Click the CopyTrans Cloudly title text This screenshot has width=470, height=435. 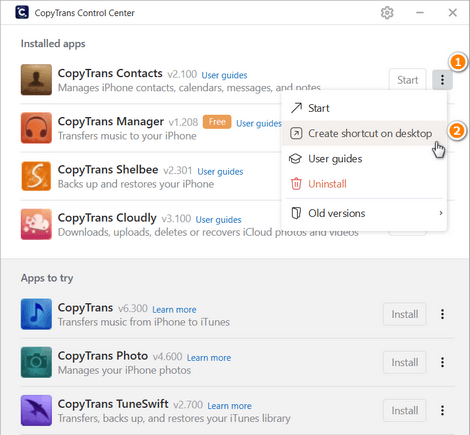click(x=107, y=218)
